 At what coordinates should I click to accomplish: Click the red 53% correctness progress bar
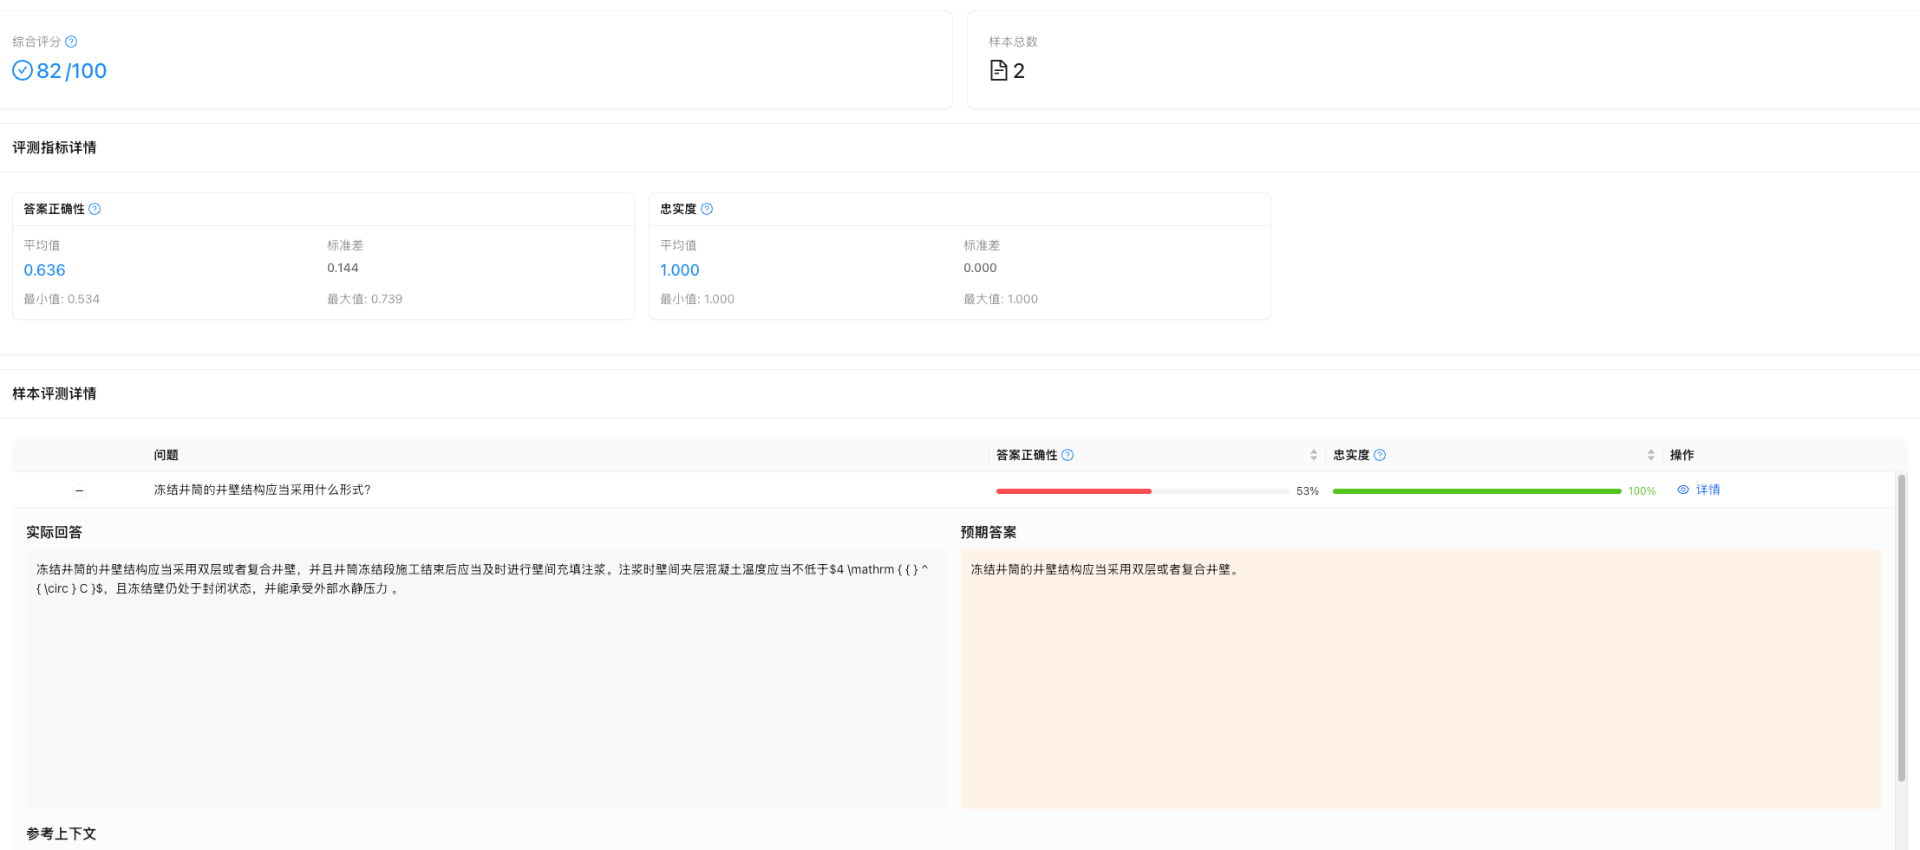pos(1074,491)
